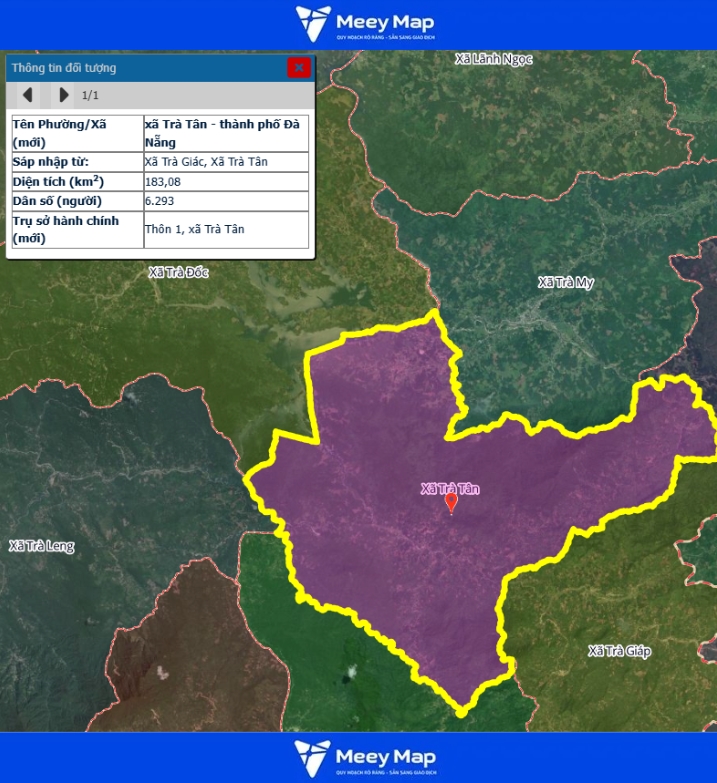Viewport: 717px width, 783px height.
Task: Go to the previous object record
Action: point(28,95)
